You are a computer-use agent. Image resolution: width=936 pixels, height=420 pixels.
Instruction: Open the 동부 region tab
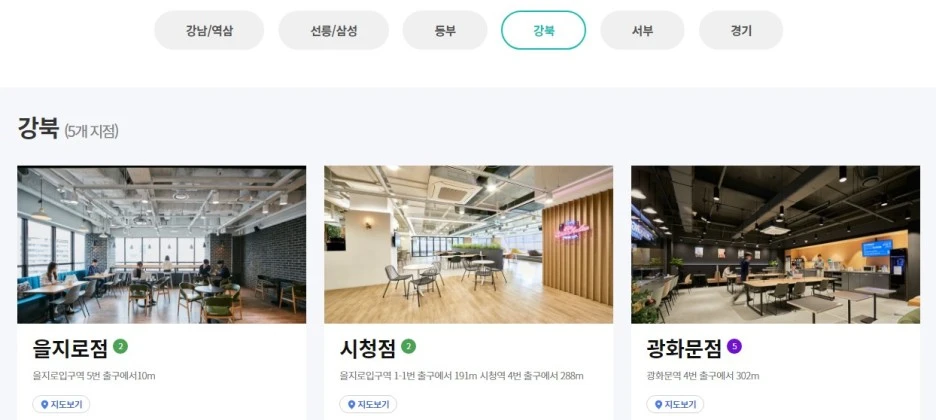(445, 30)
